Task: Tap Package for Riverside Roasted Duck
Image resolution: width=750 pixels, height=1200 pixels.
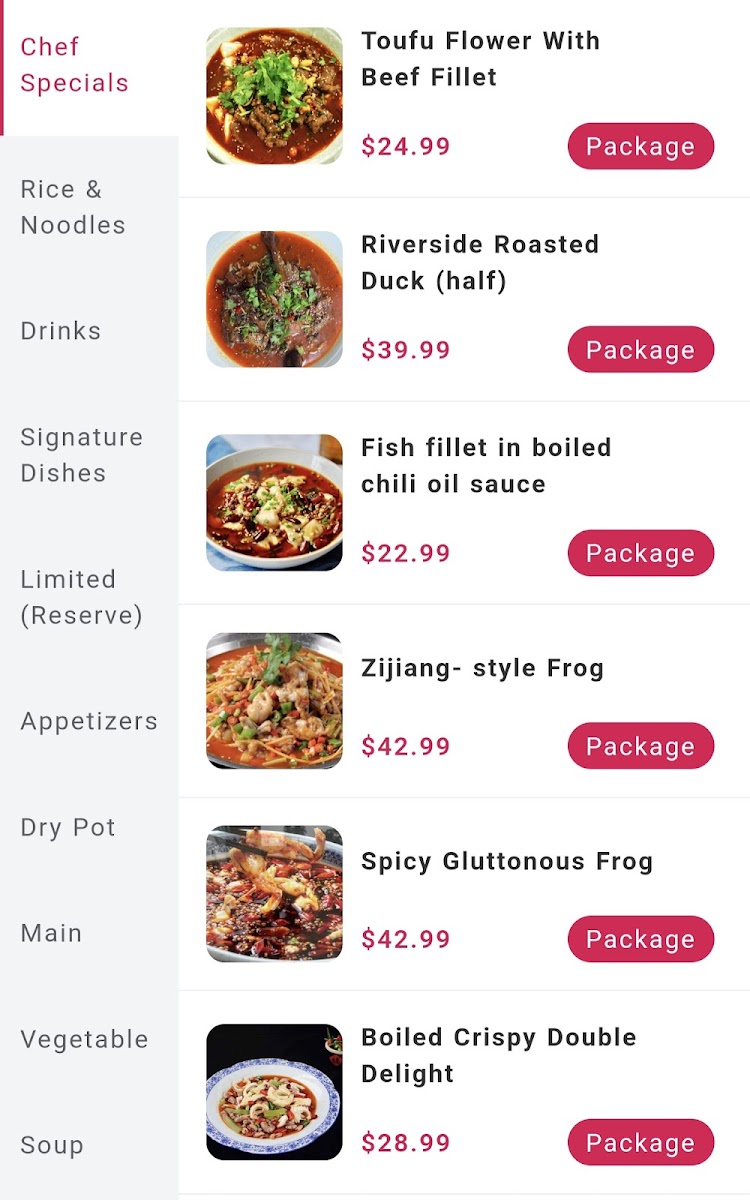Action: tap(641, 350)
